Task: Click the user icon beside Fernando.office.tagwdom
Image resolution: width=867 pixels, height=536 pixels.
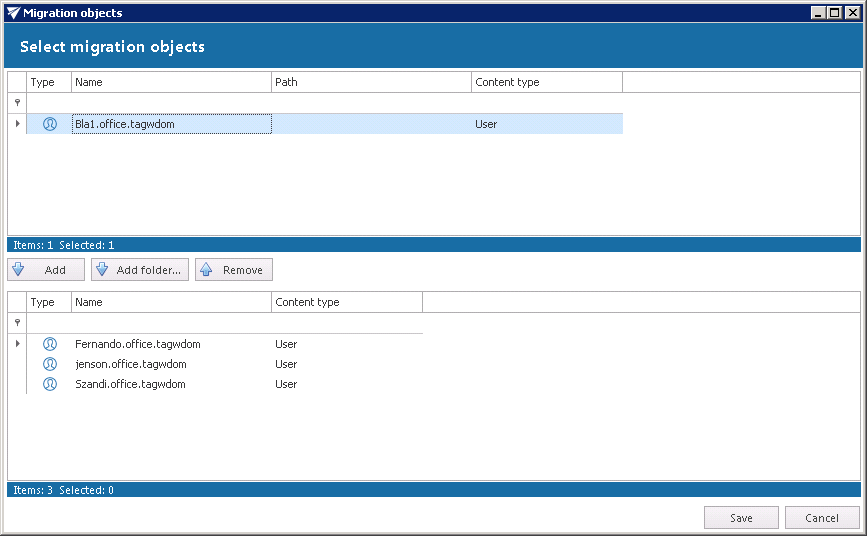Action: point(49,344)
